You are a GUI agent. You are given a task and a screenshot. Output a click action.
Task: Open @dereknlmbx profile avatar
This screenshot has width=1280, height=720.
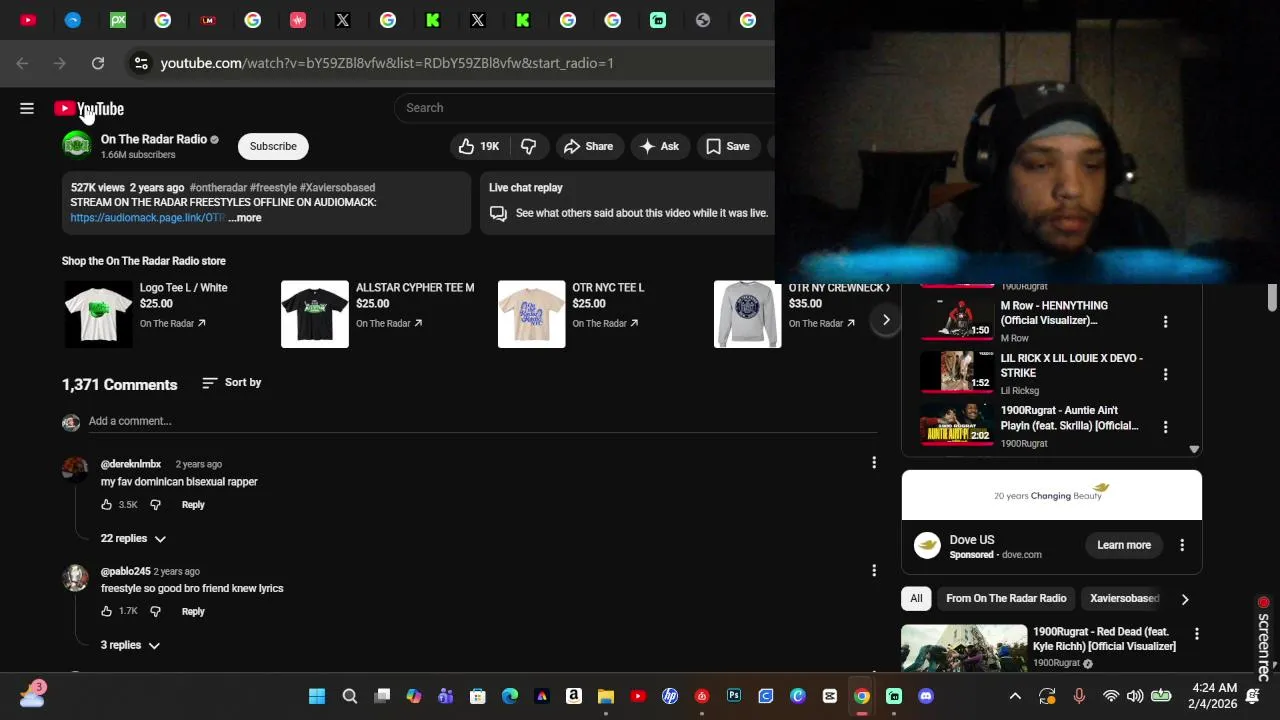75,471
